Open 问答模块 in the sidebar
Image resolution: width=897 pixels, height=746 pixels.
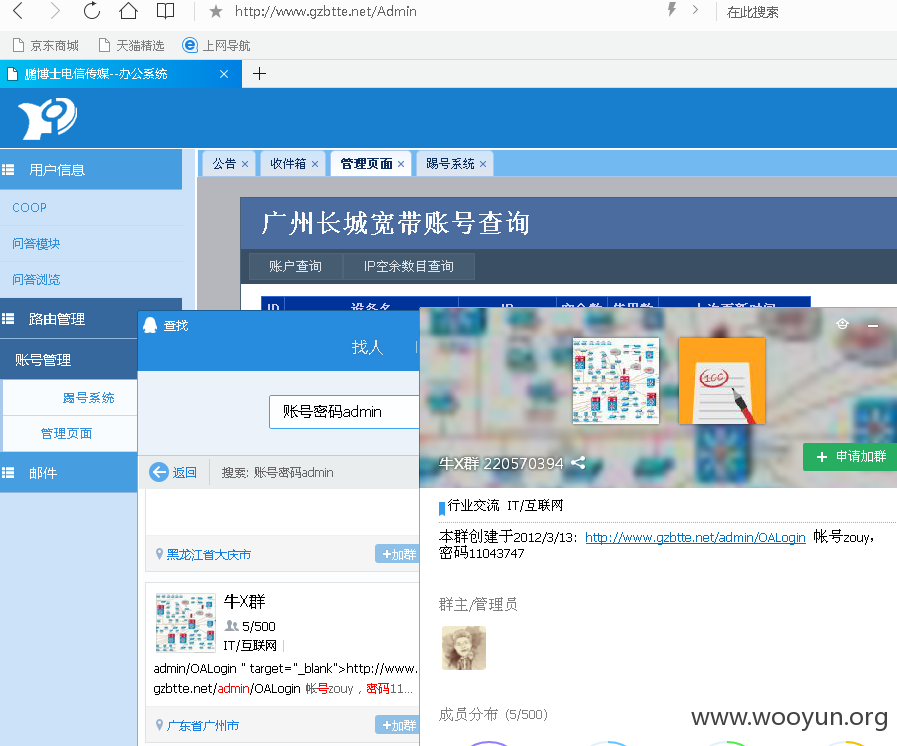tap(36, 244)
